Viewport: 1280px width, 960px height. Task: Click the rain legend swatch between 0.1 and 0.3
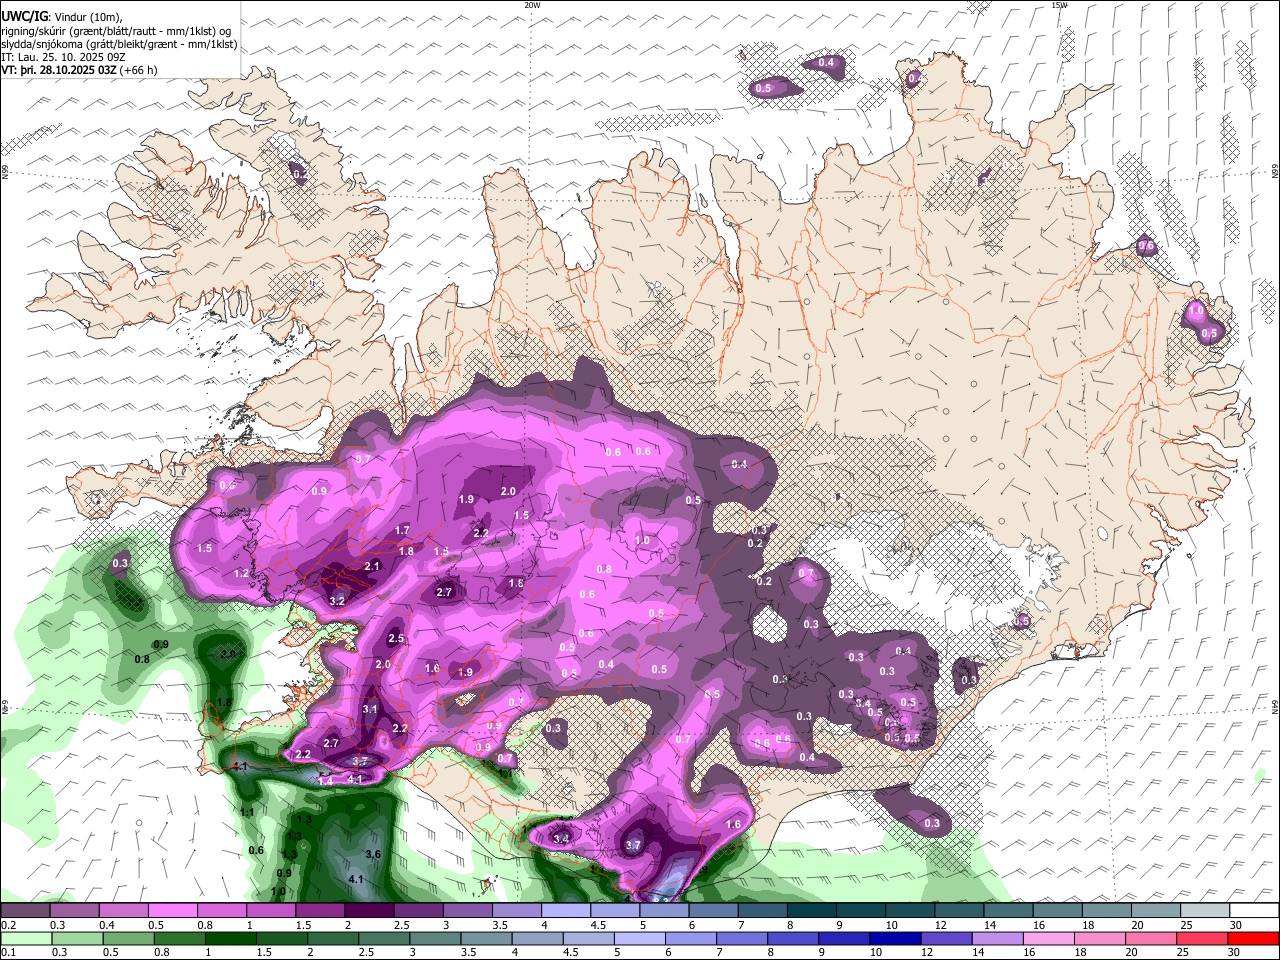tap(28, 938)
